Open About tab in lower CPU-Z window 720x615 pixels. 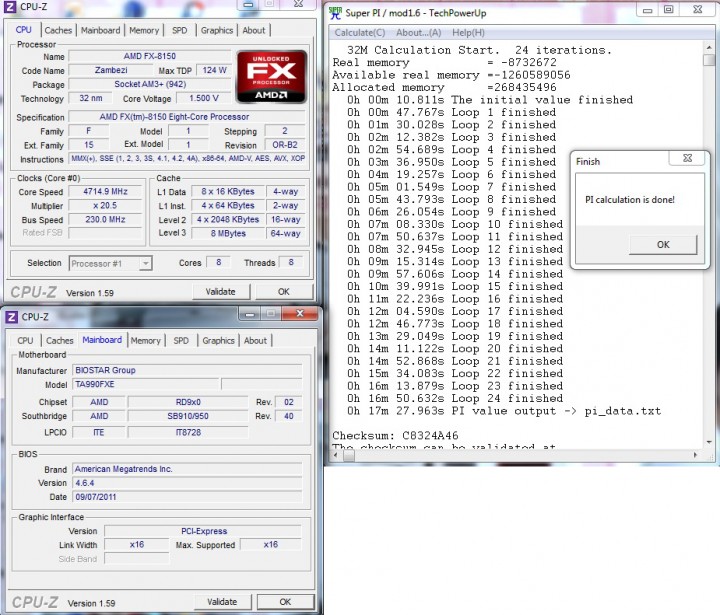tap(255, 341)
